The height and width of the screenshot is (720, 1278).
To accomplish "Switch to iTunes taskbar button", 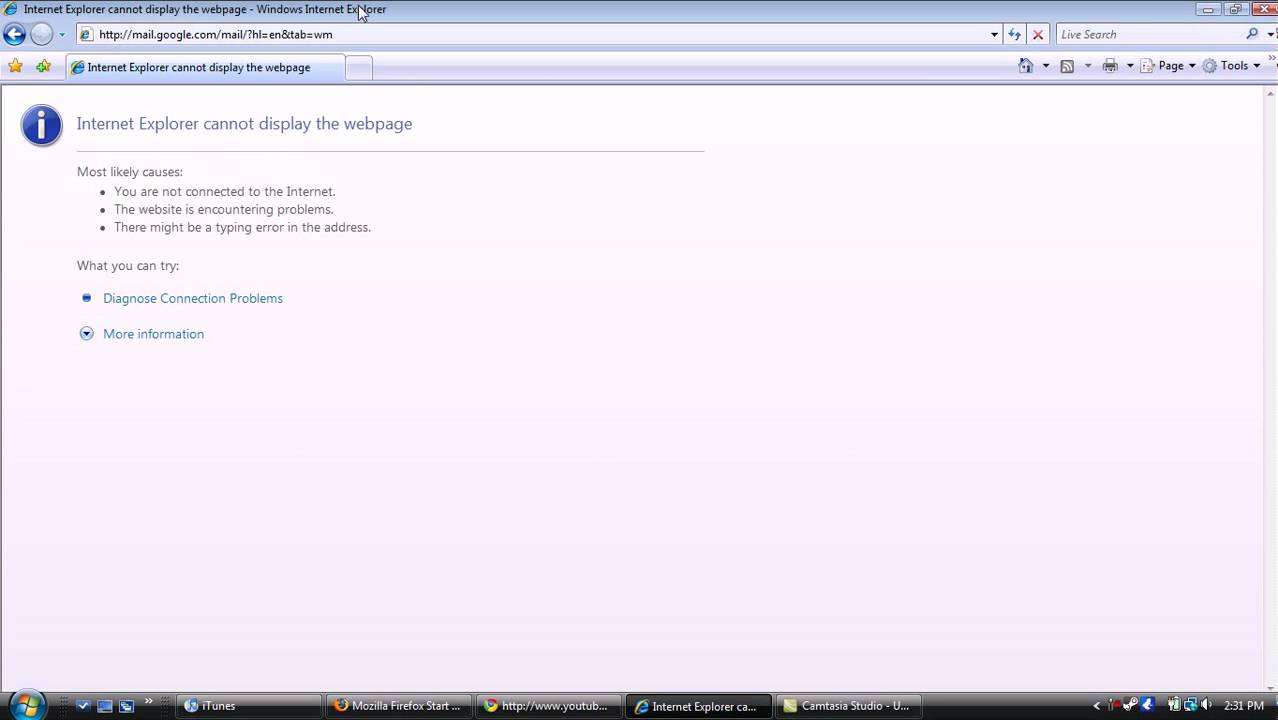I will [249, 706].
